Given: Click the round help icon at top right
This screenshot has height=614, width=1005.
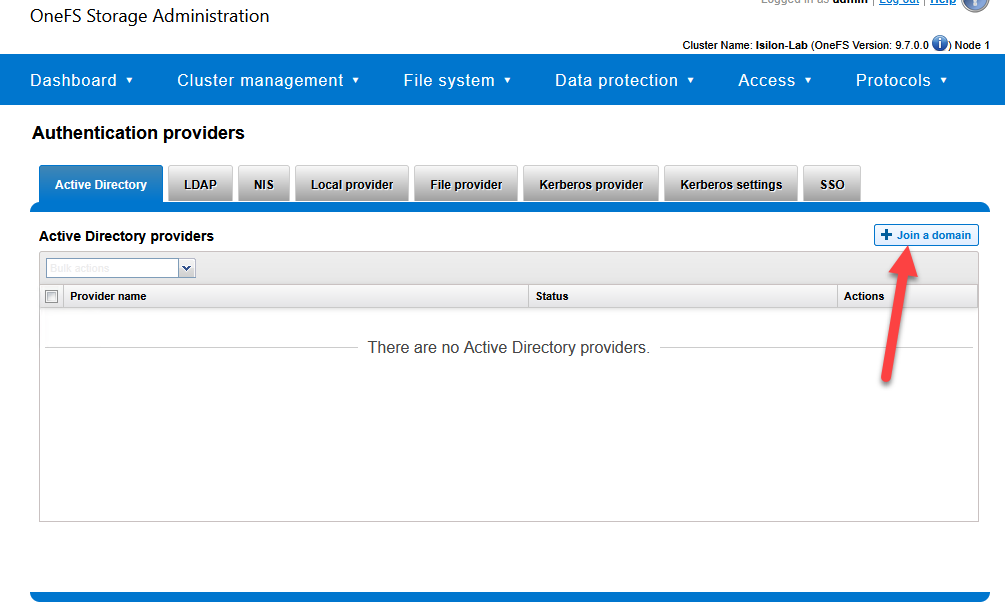Looking at the screenshot, I should [x=975, y=3].
